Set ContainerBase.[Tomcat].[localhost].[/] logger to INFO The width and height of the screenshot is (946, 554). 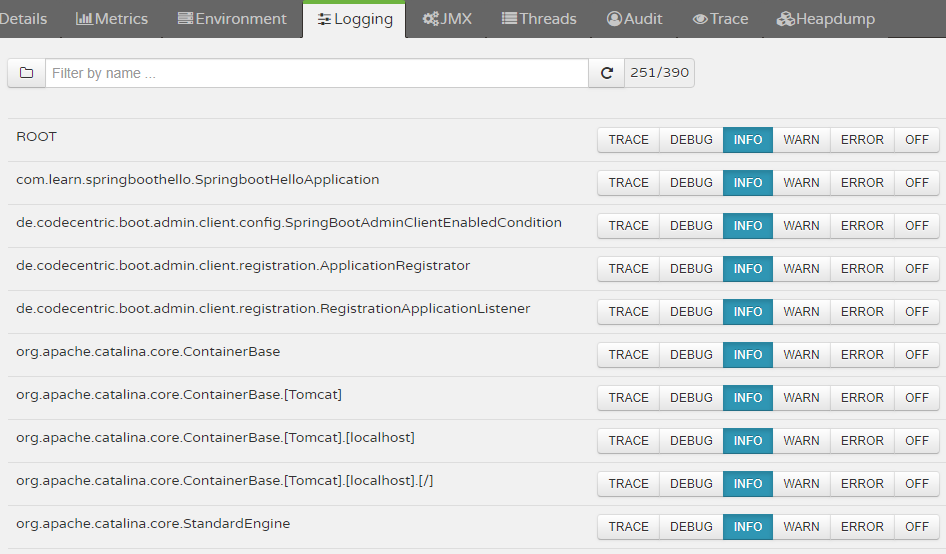click(x=748, y=484)
